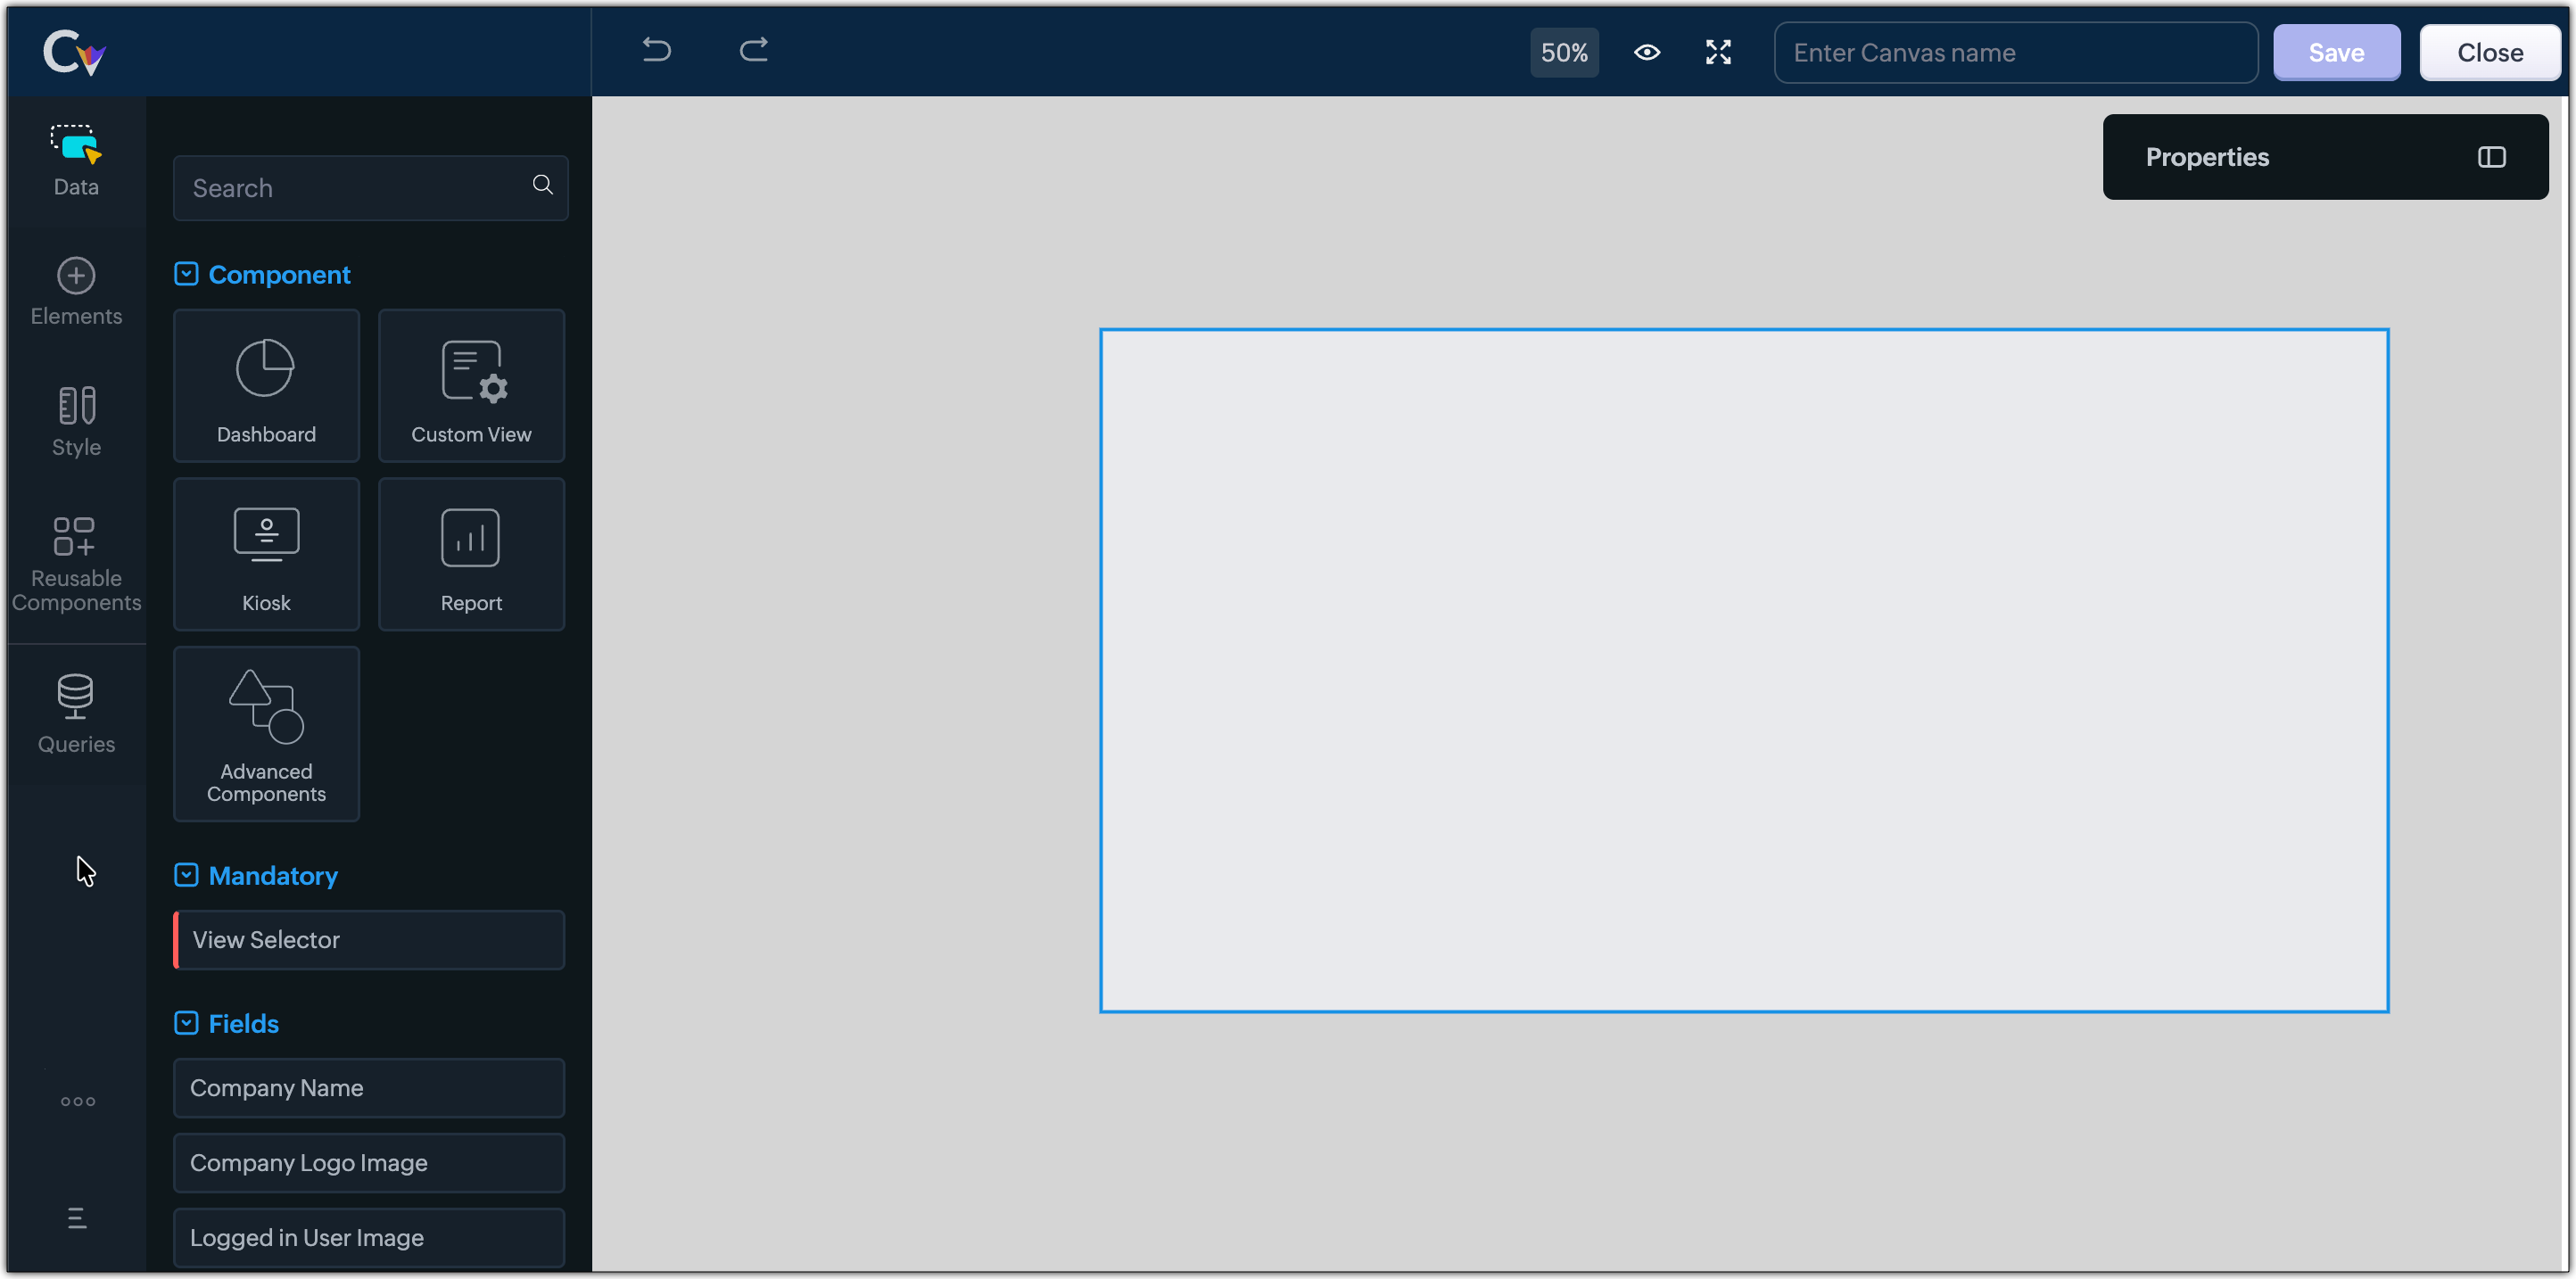Toggle the Properties panel dock icon

click(2491, 157)
